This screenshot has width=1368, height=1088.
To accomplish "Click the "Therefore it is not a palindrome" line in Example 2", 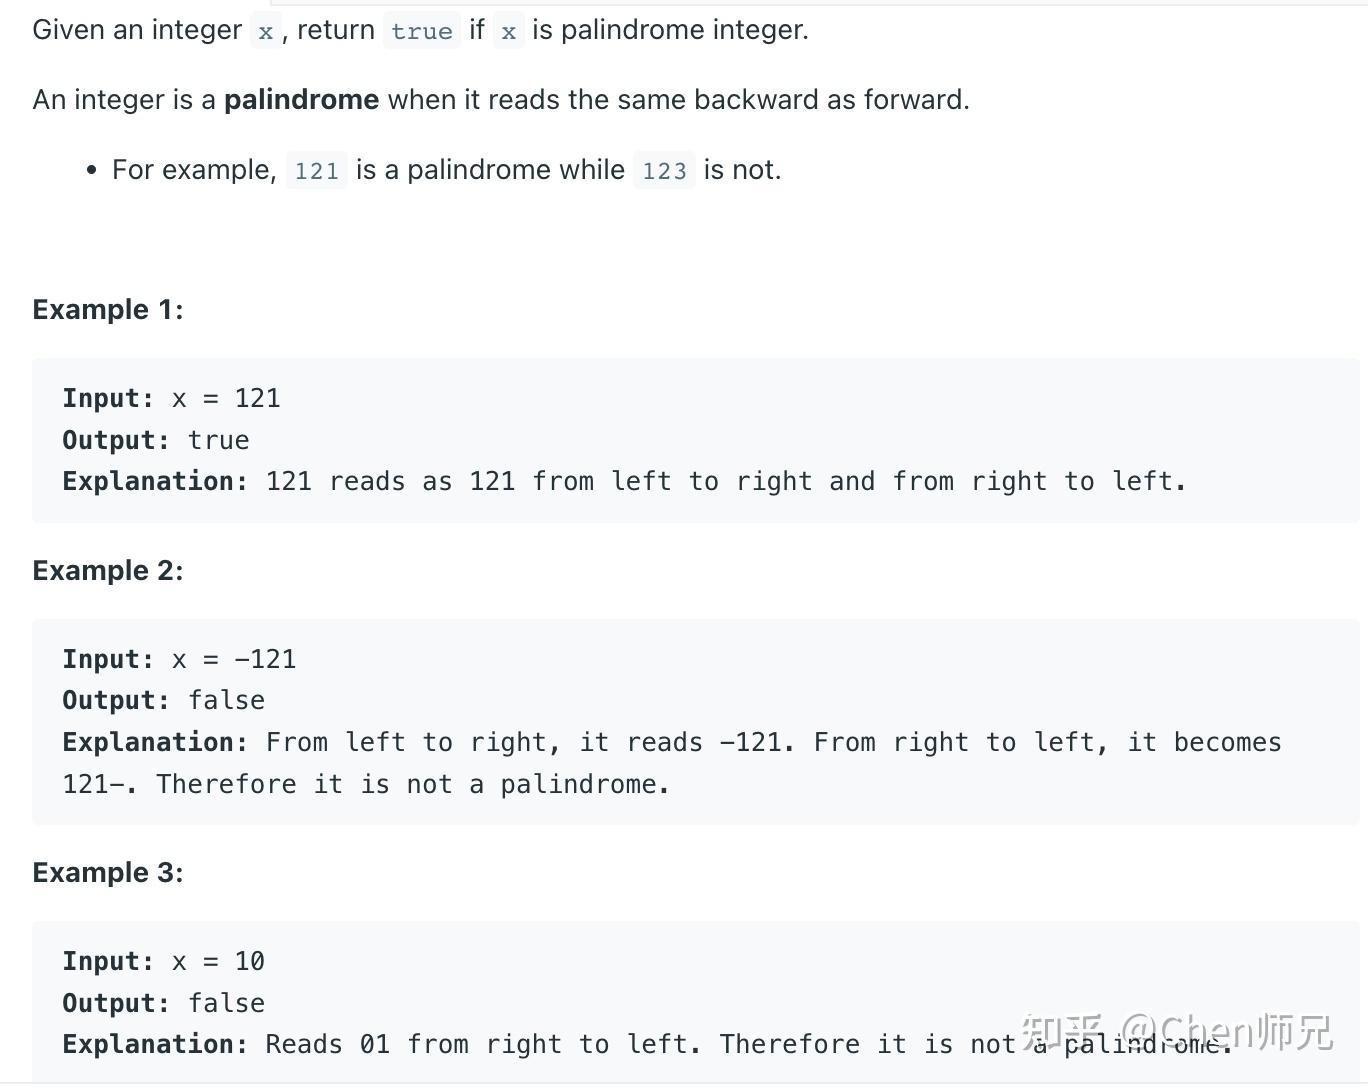I will tap(366, 785).
